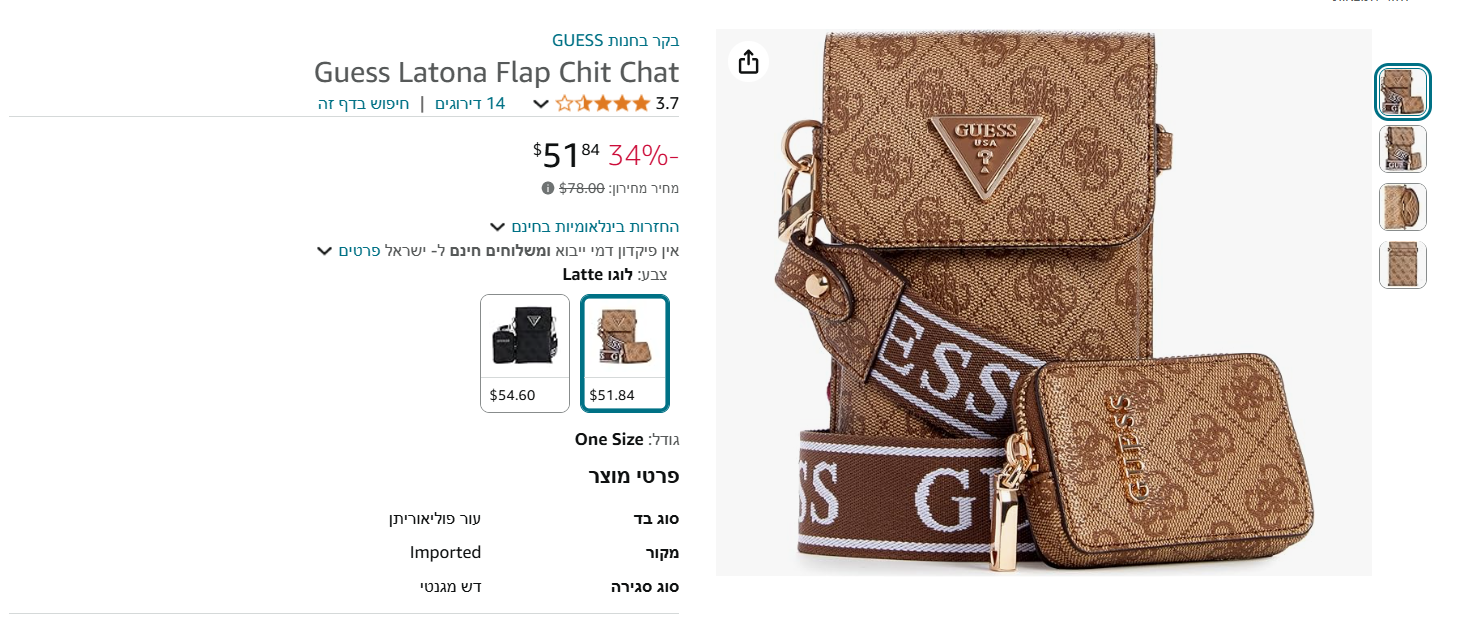1462x638 pixels.
Task: Click the Guess Latona Flap Chit Chat title
Action: click(x=496, y=72)
